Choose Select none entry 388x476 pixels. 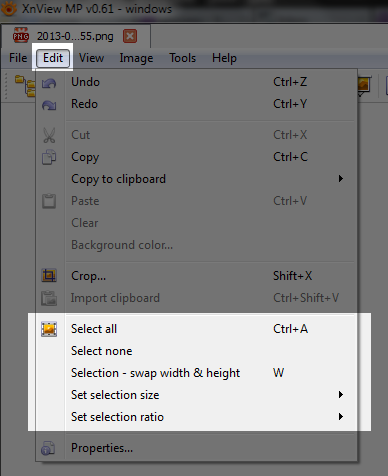click(197, 351)
